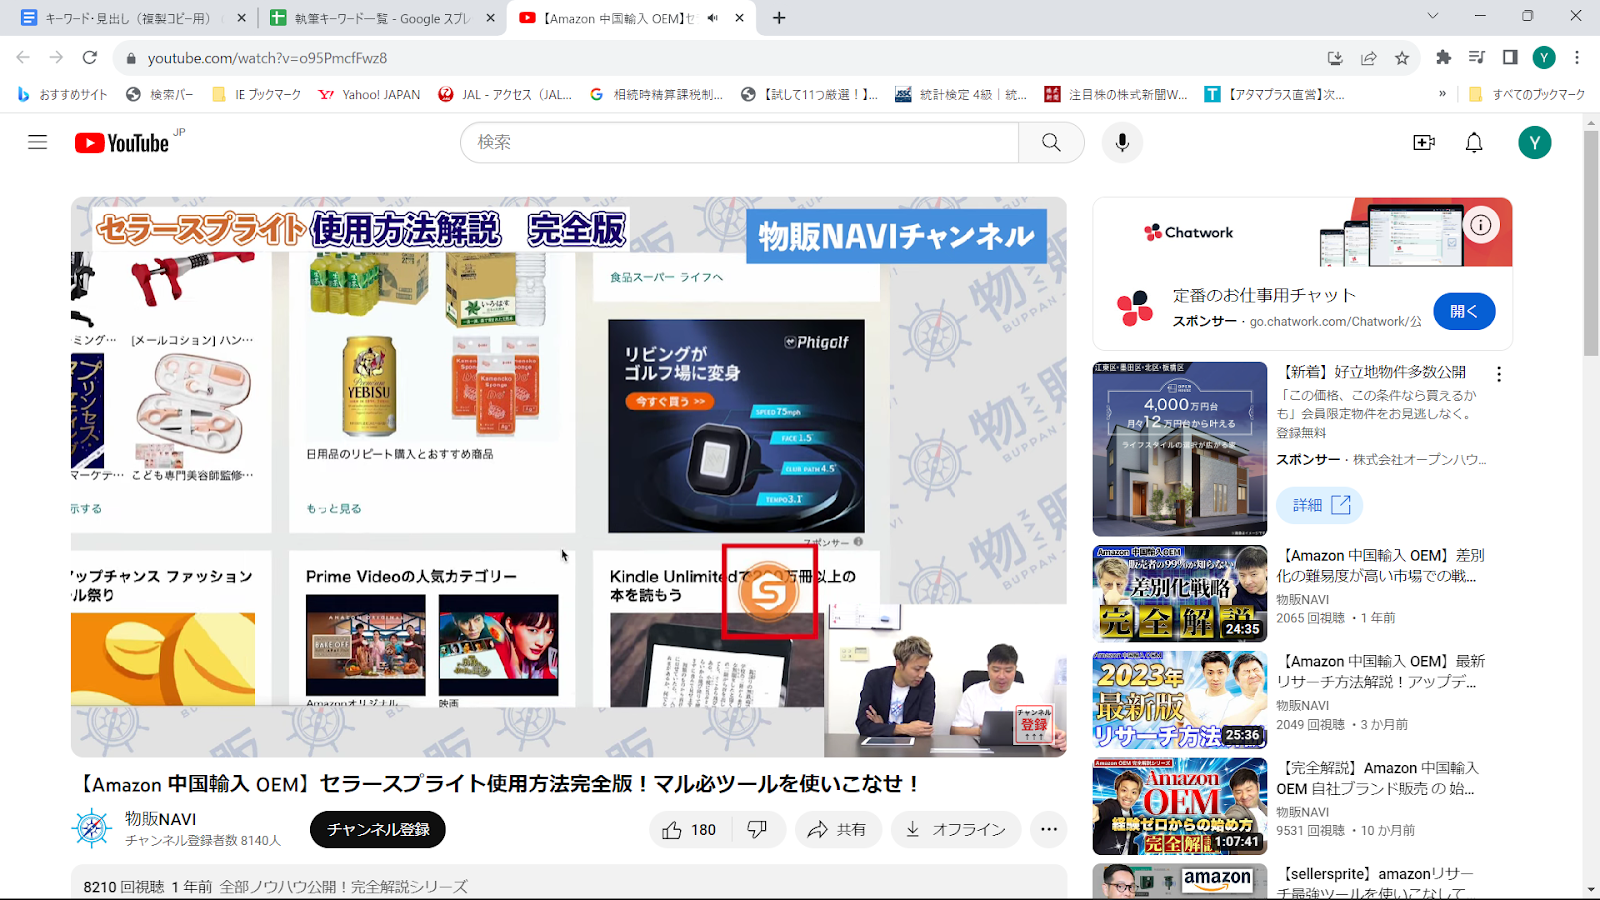Open 注目株の株式新聞 bookmark
1600x900 pixels.
point(1116,94)
